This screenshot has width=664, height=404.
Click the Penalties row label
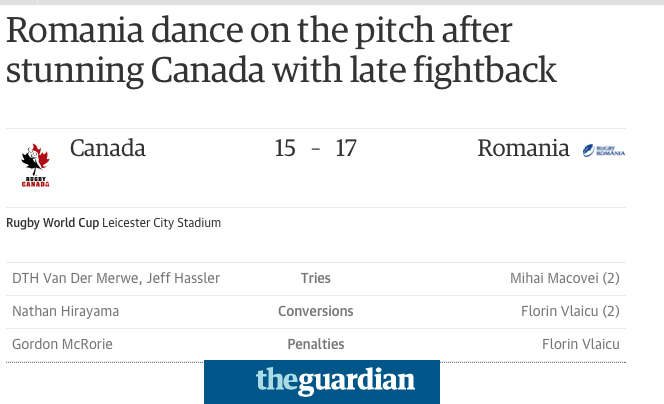click(315, 344)
